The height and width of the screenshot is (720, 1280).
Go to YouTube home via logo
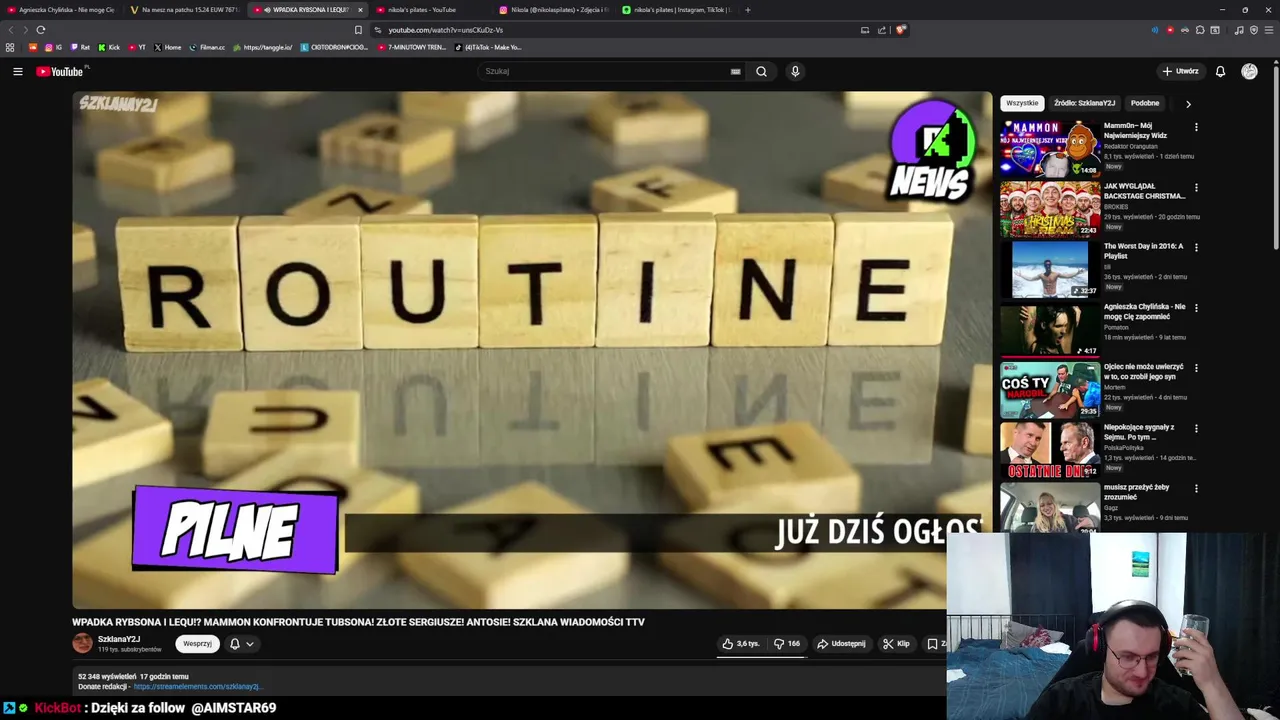60,71
